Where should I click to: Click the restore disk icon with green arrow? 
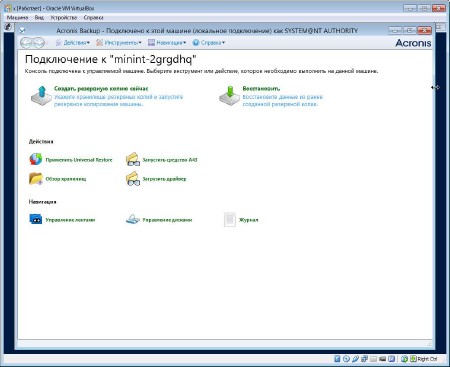click(x=229, y=96)
